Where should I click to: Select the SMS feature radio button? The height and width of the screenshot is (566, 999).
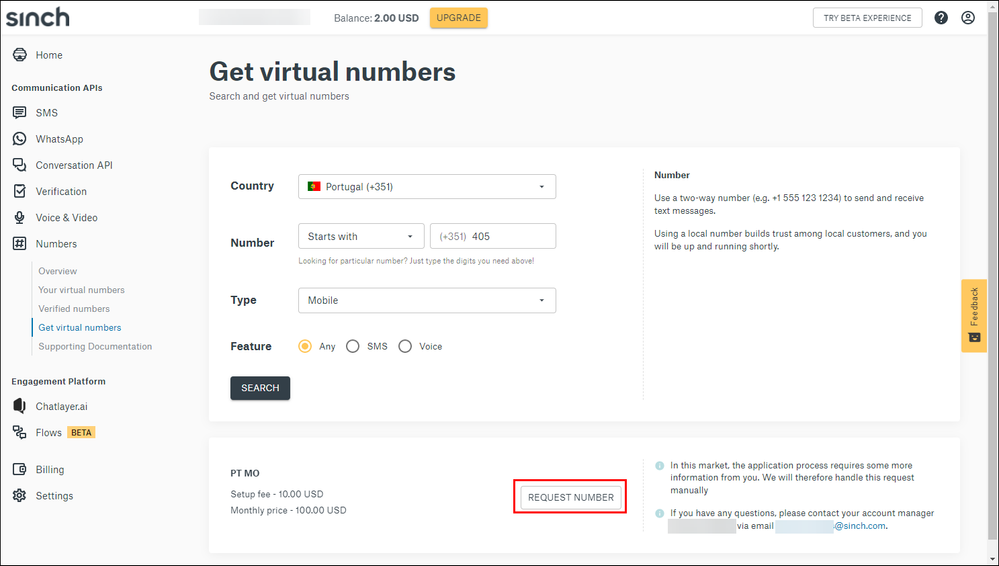pos(352,347)
